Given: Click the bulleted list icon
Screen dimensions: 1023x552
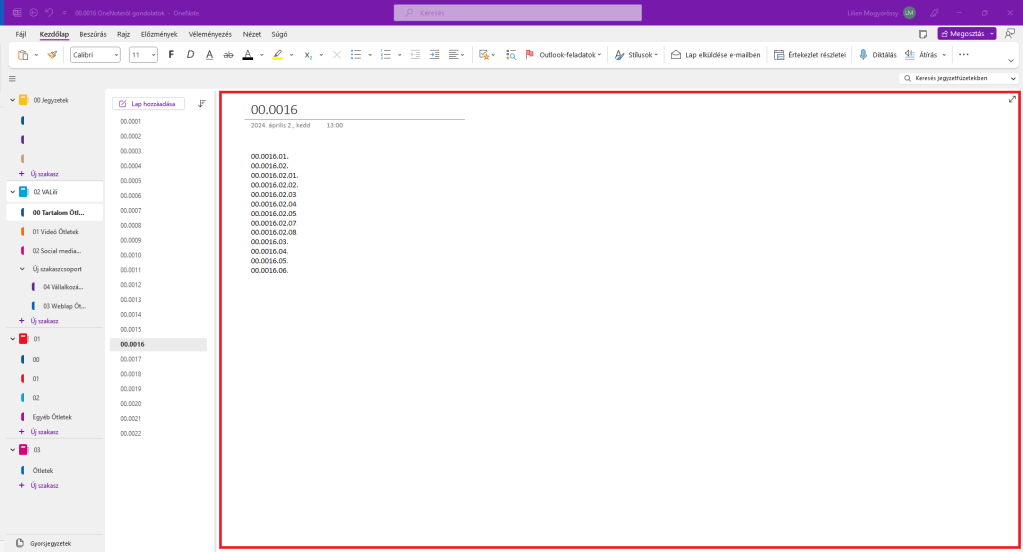Looking at the screenshot, I should click(x=356, y=55).
